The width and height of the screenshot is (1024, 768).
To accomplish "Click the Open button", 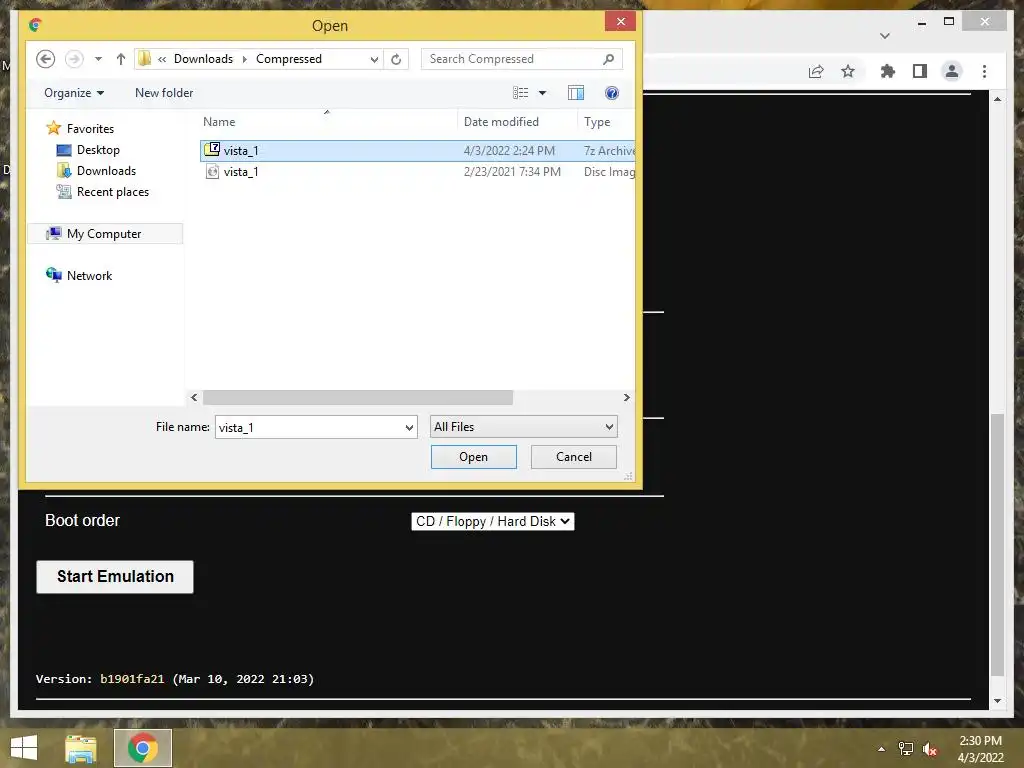I will coord(473,456).
